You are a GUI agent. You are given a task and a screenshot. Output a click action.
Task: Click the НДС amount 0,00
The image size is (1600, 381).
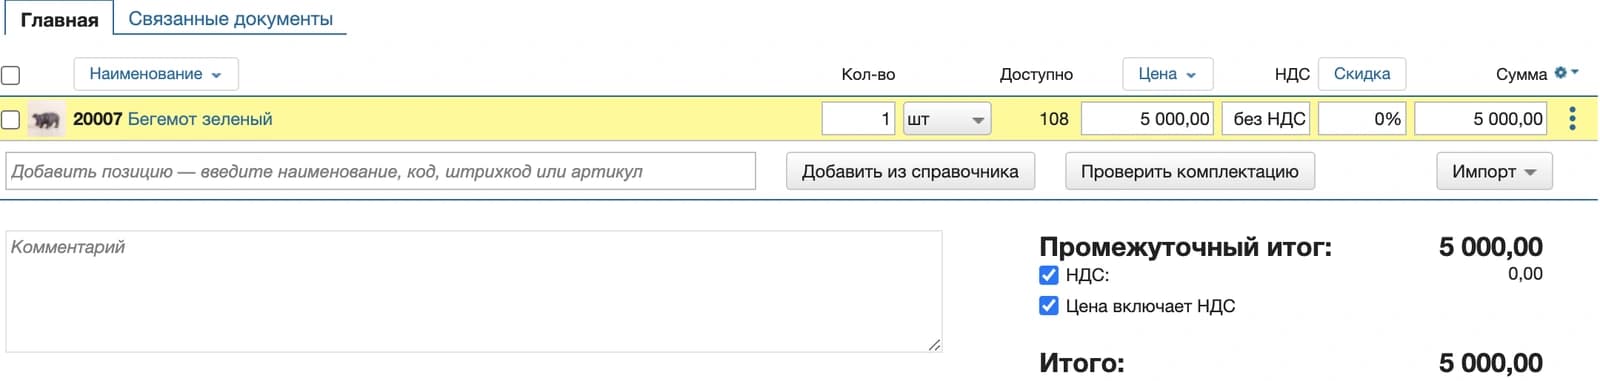pyautogui.click(x=1525, y=274)
